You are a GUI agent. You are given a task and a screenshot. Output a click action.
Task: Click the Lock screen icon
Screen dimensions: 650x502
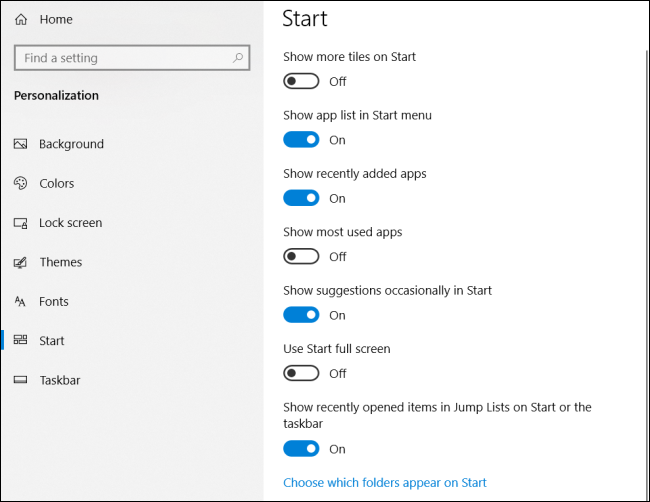21,223
